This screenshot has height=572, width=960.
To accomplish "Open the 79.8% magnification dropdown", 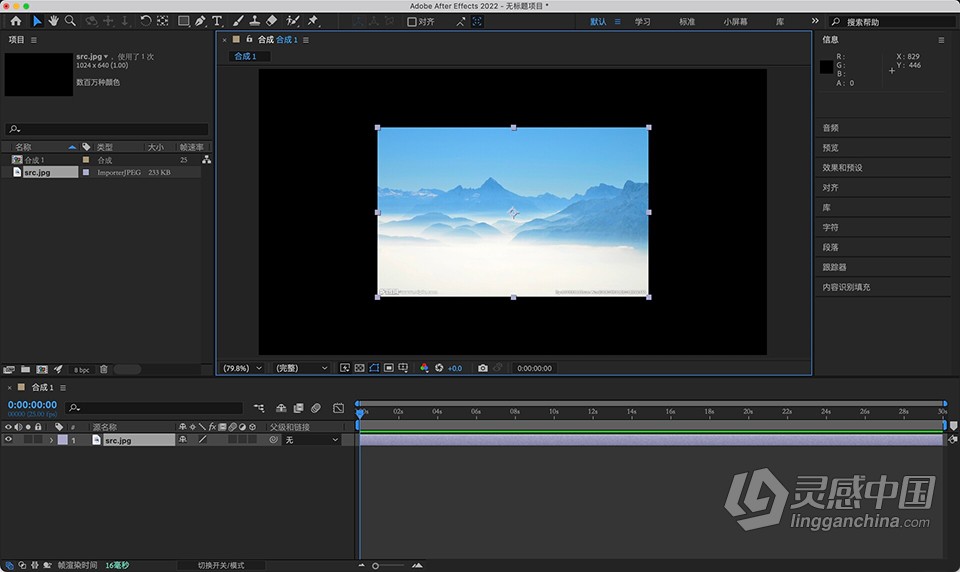I will coord(242,368).
